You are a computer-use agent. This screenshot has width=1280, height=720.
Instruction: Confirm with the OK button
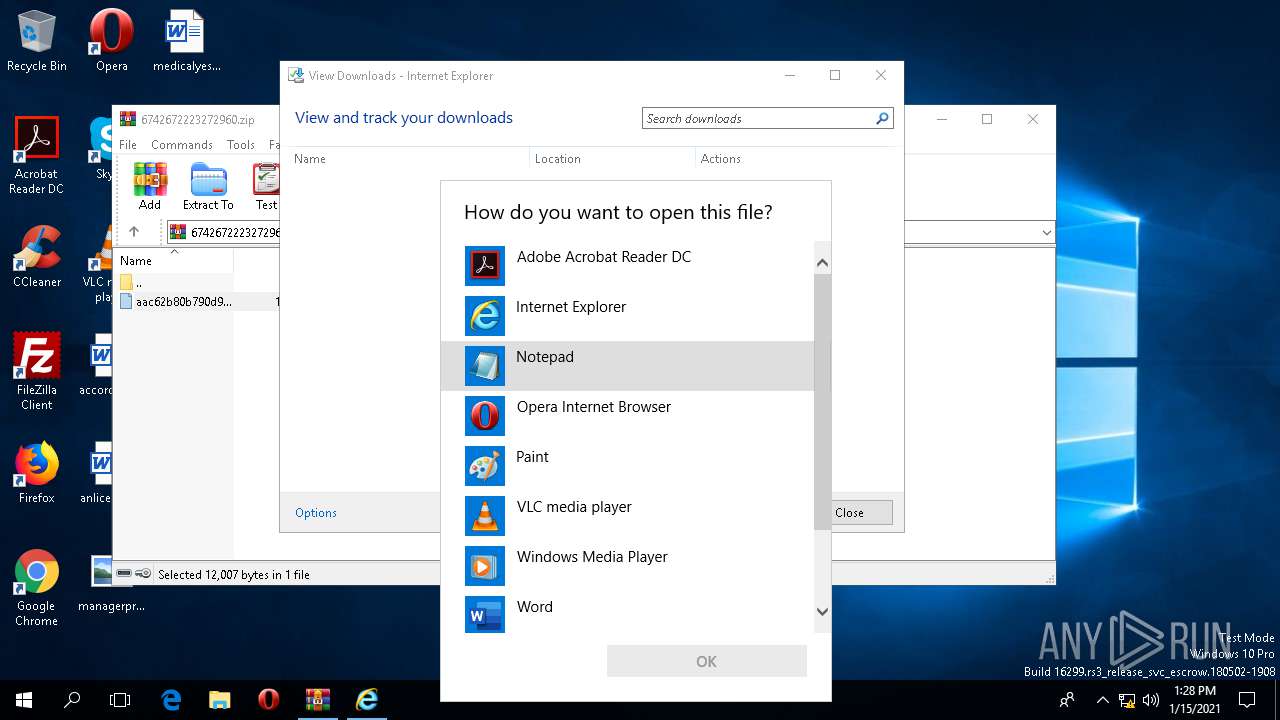tap(706, 661)
